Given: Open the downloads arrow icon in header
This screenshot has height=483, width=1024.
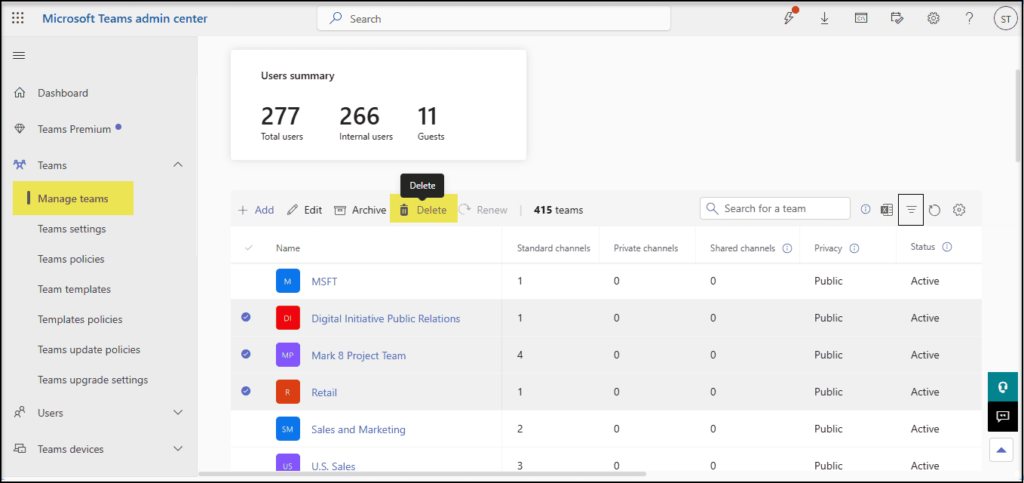Looking at the screenshot, I should (824, 18).
